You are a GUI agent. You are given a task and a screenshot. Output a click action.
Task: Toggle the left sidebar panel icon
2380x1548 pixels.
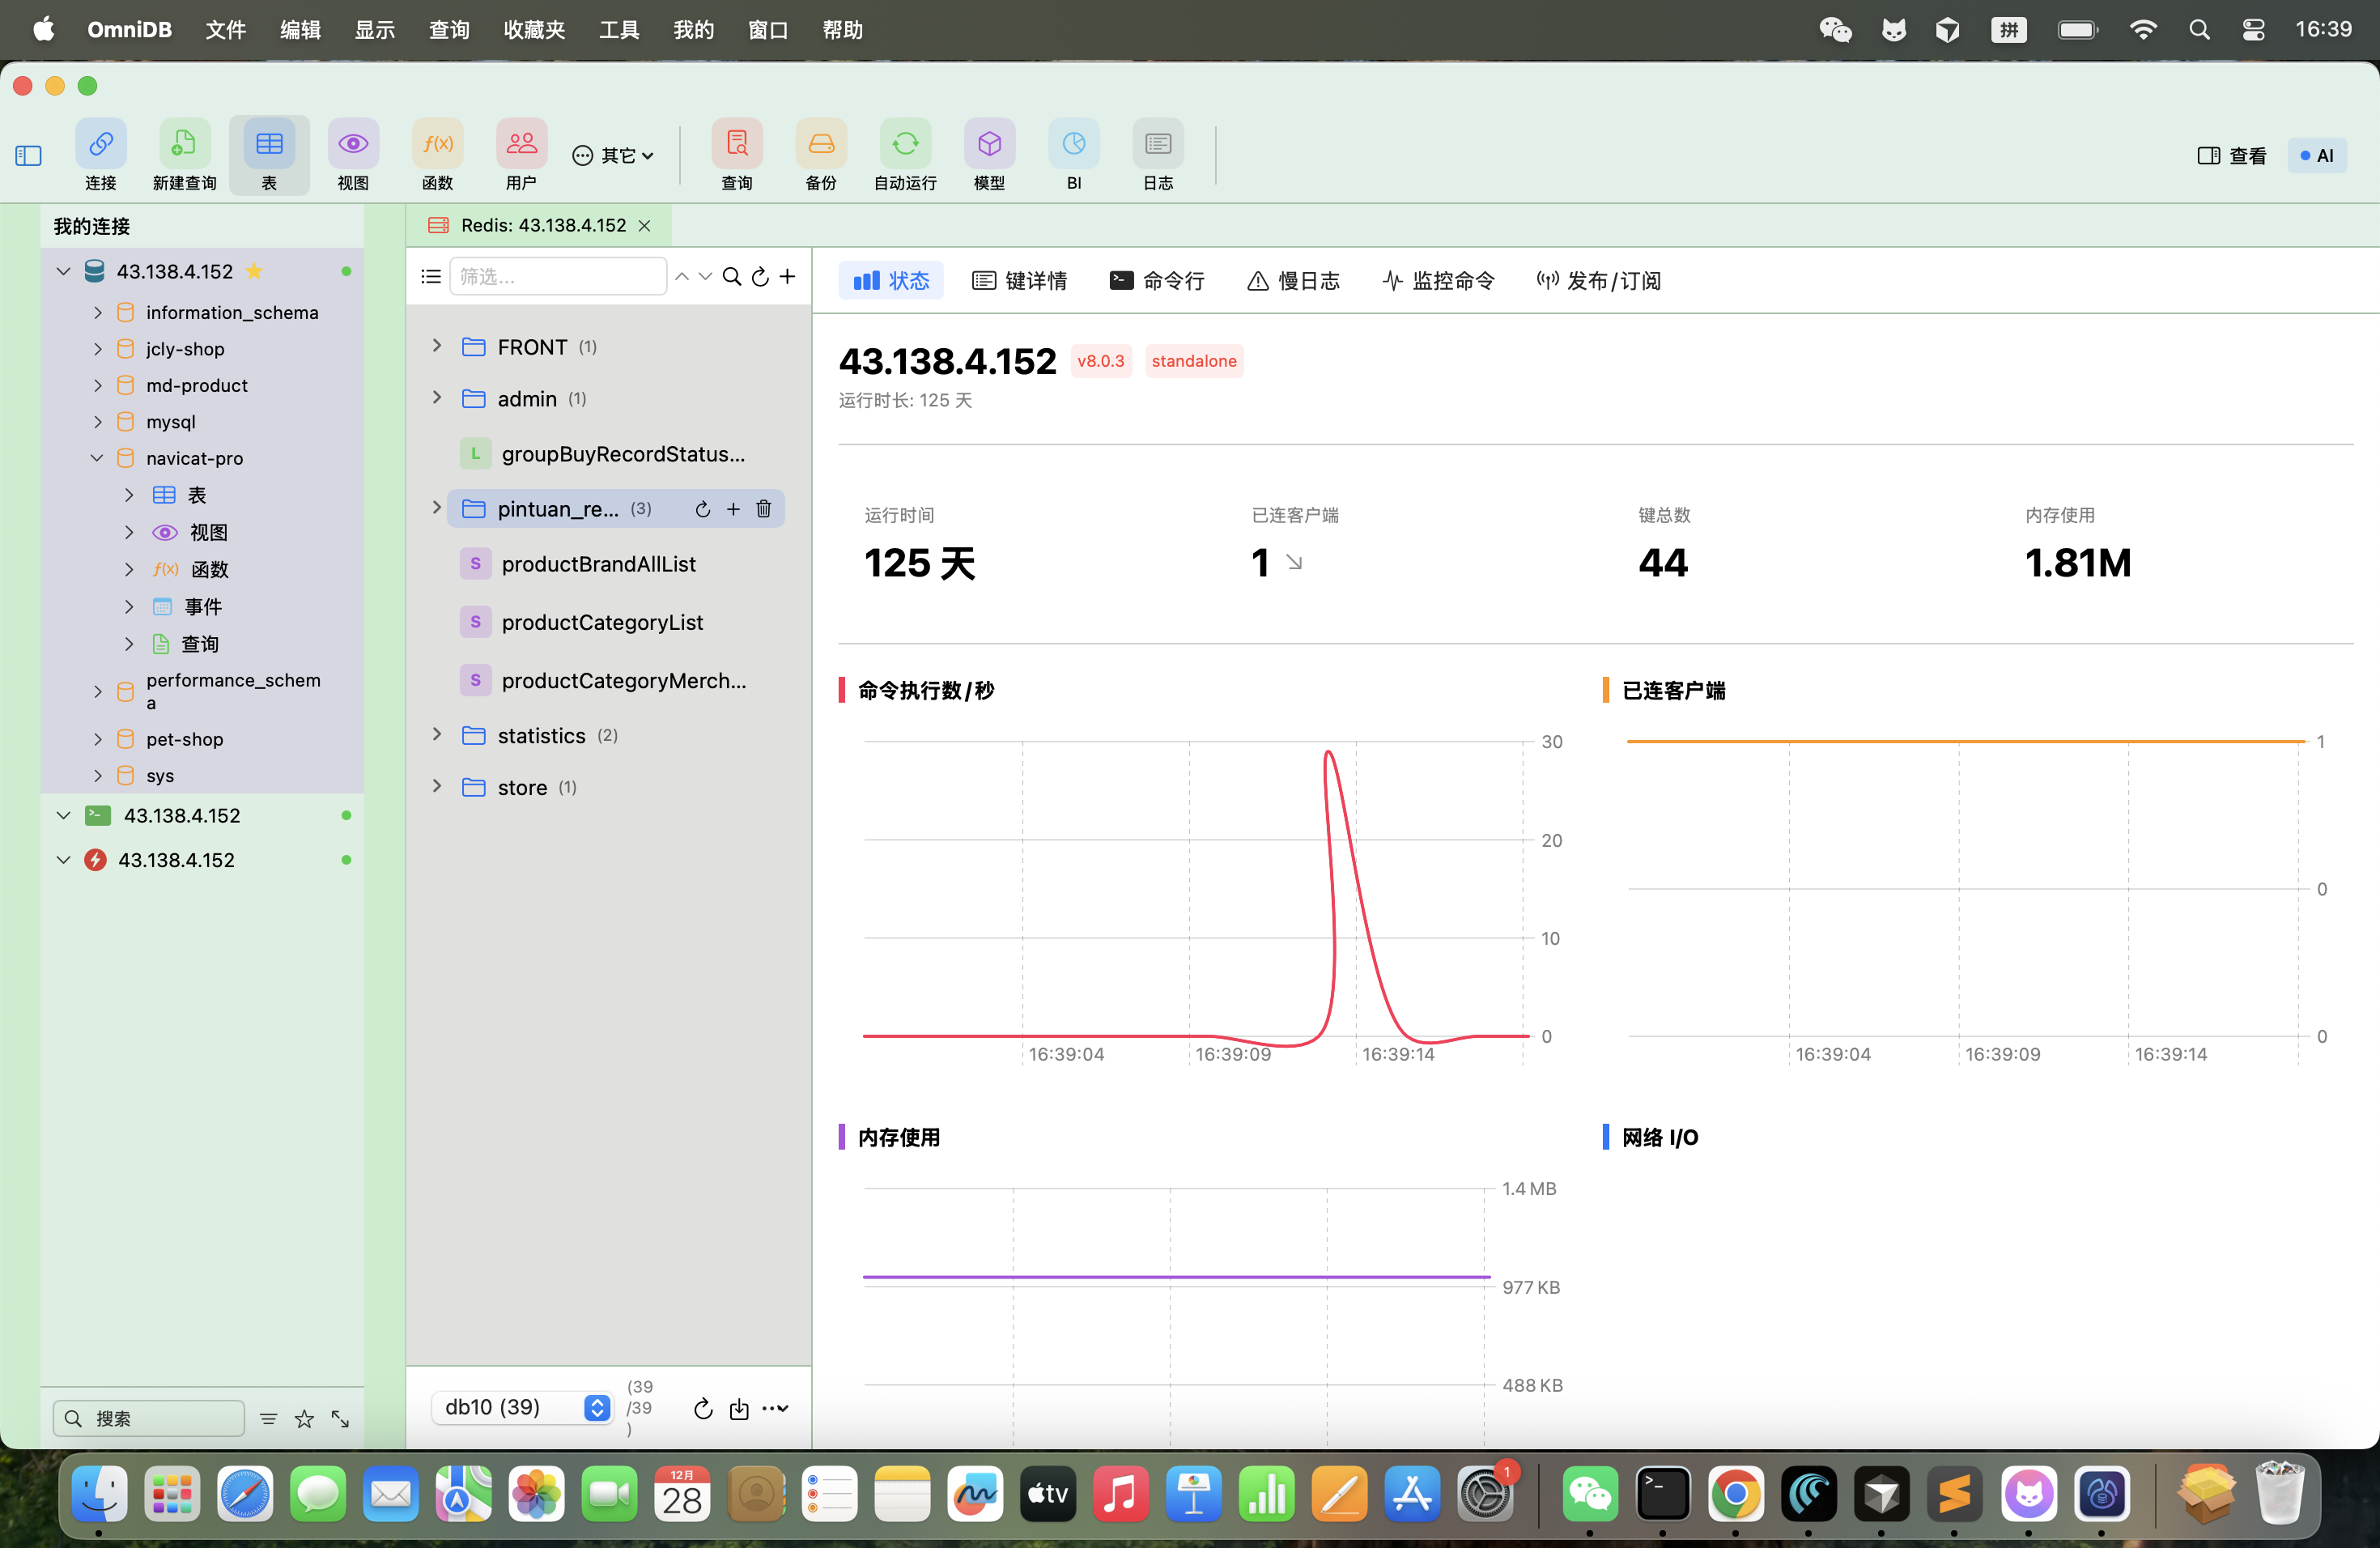(28, 156)
